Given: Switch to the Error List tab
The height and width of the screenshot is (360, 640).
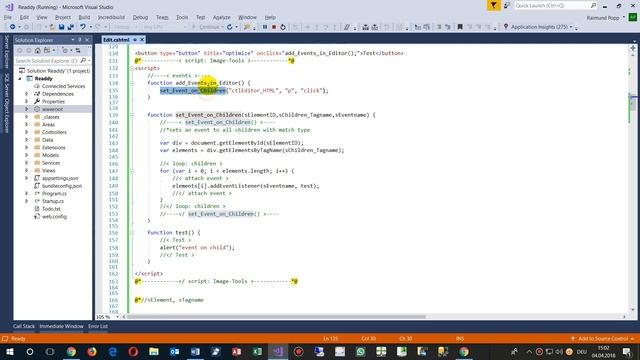Looking at the screenshot, I should 98,327.
